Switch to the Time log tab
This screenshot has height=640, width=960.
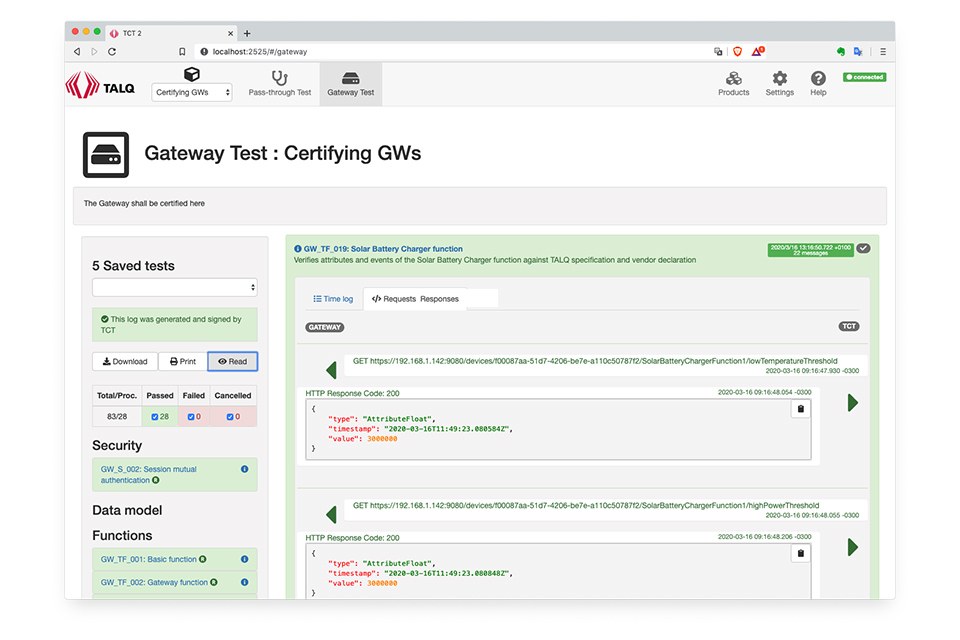(333, 299)
